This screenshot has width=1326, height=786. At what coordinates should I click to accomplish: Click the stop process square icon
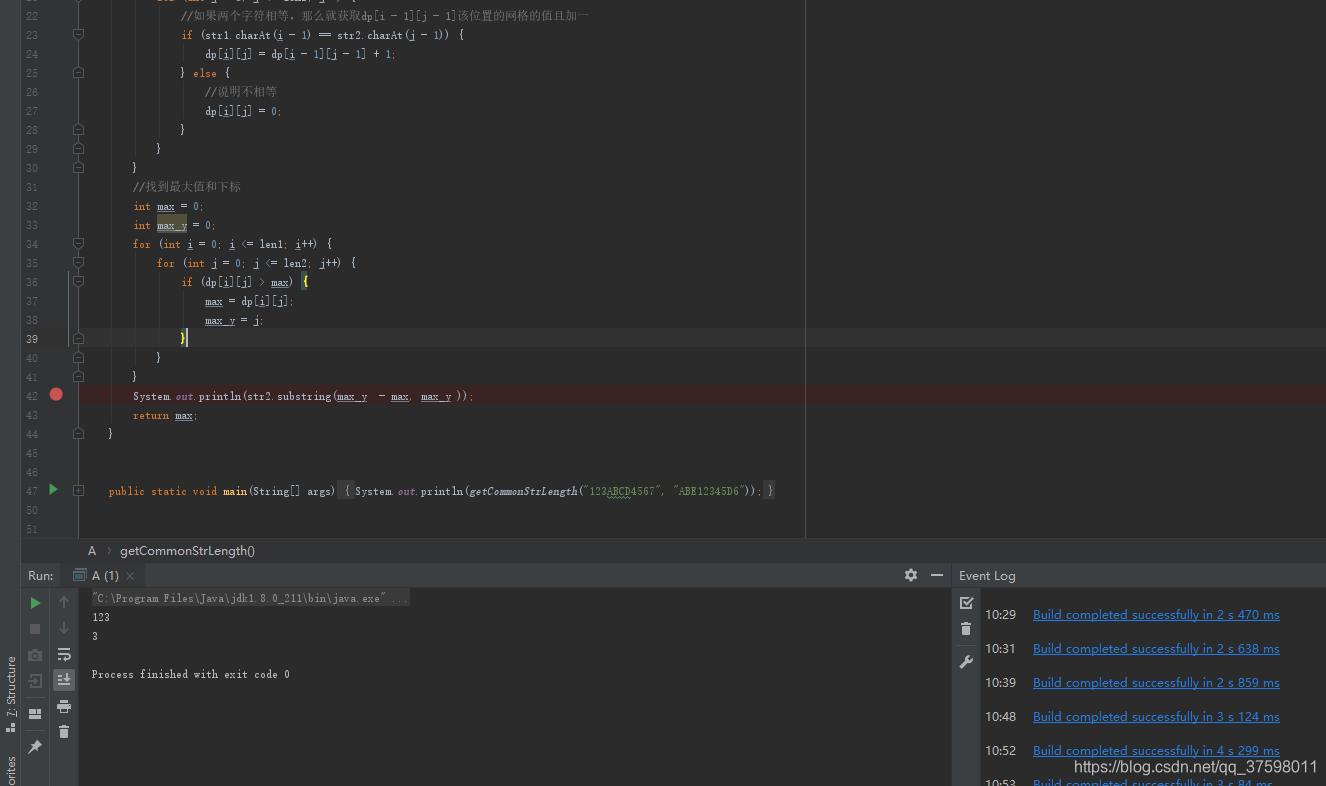35,628
